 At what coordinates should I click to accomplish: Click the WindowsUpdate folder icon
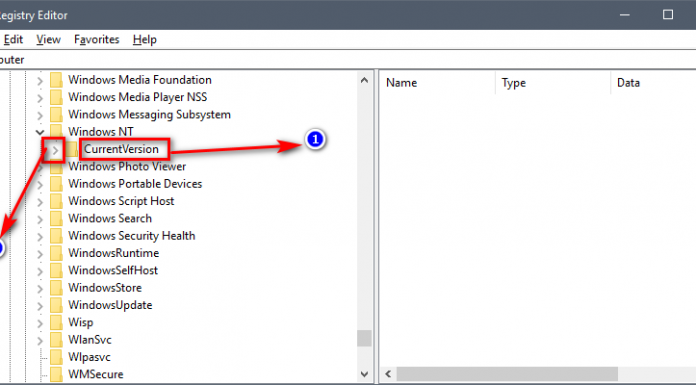56,305
